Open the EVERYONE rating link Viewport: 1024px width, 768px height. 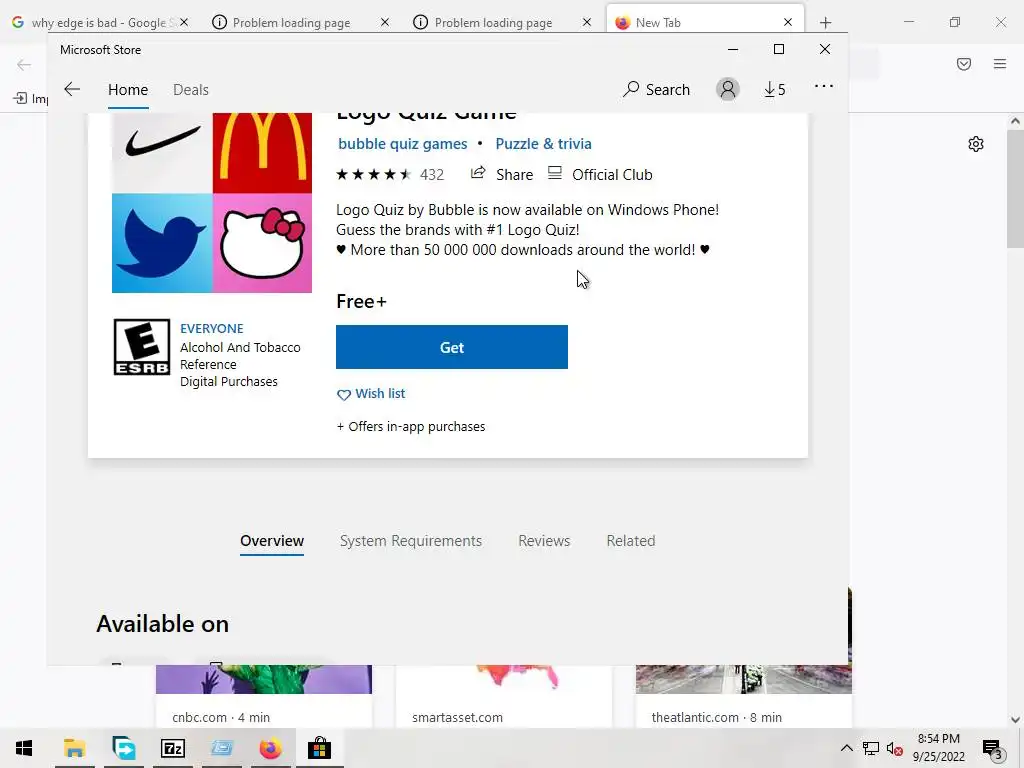[212, 328]
